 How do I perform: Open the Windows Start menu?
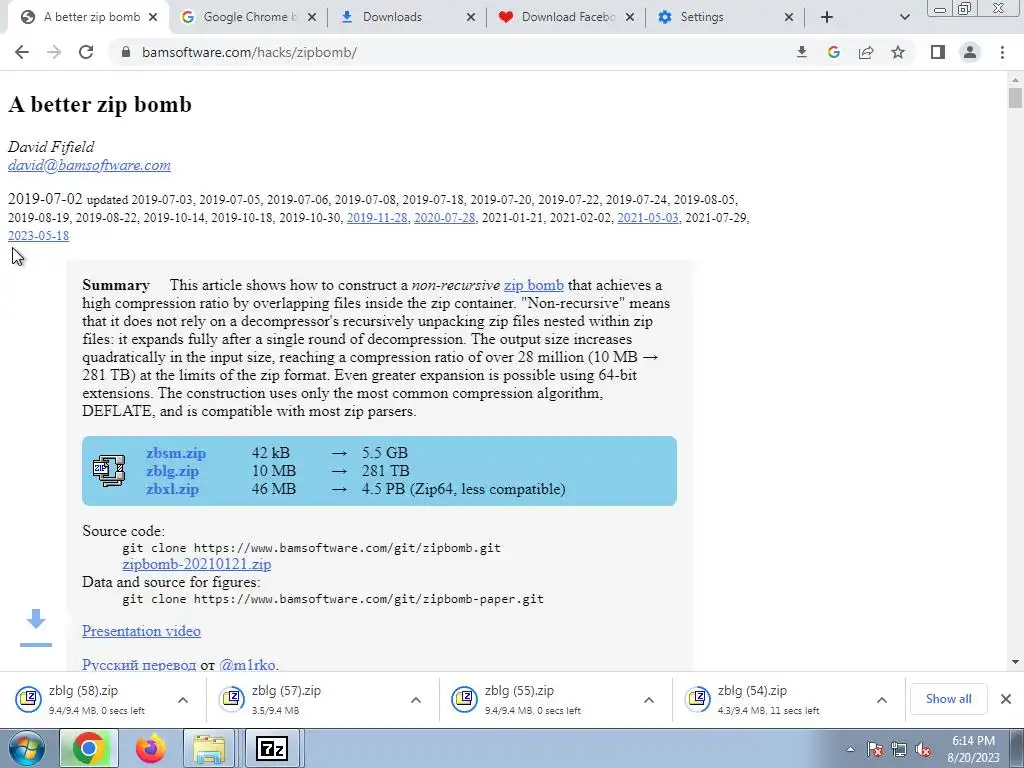pos(26,748)
